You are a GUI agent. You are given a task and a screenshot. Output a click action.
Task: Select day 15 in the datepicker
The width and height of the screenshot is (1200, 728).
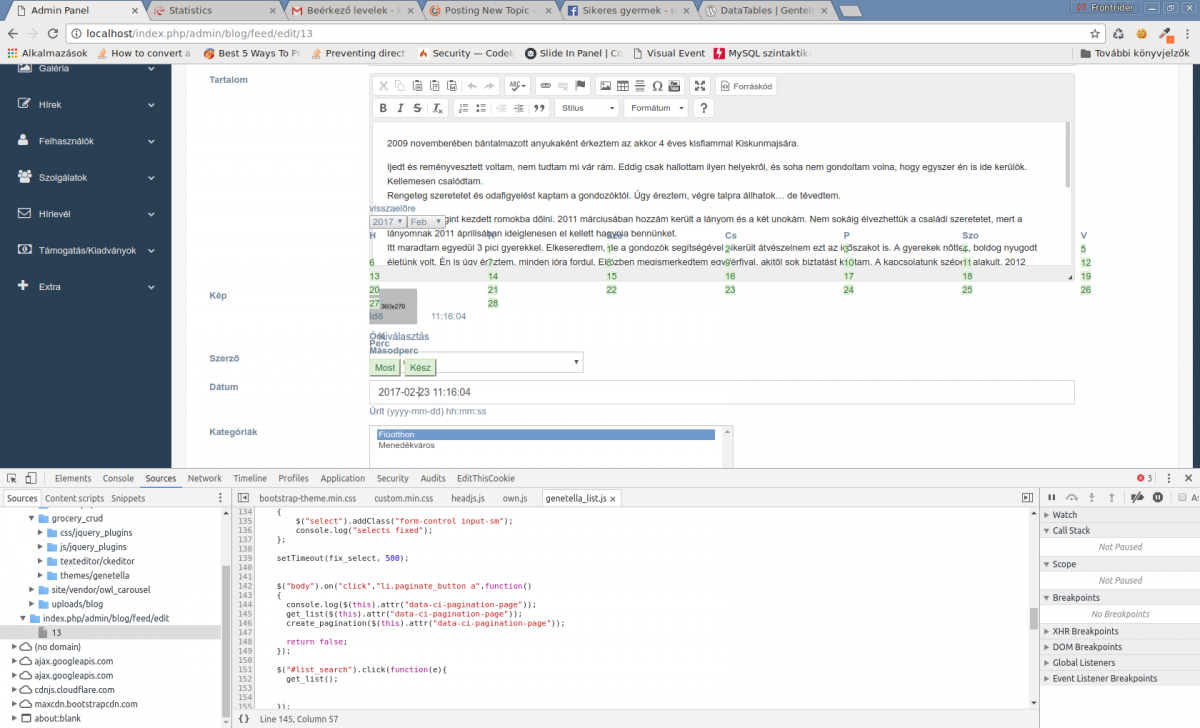click(x=612, y=276)
